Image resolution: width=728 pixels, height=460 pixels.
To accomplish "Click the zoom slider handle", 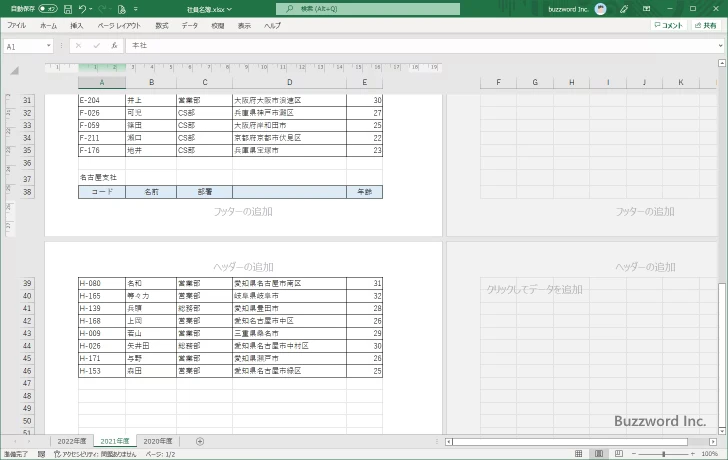I will 663,454.
